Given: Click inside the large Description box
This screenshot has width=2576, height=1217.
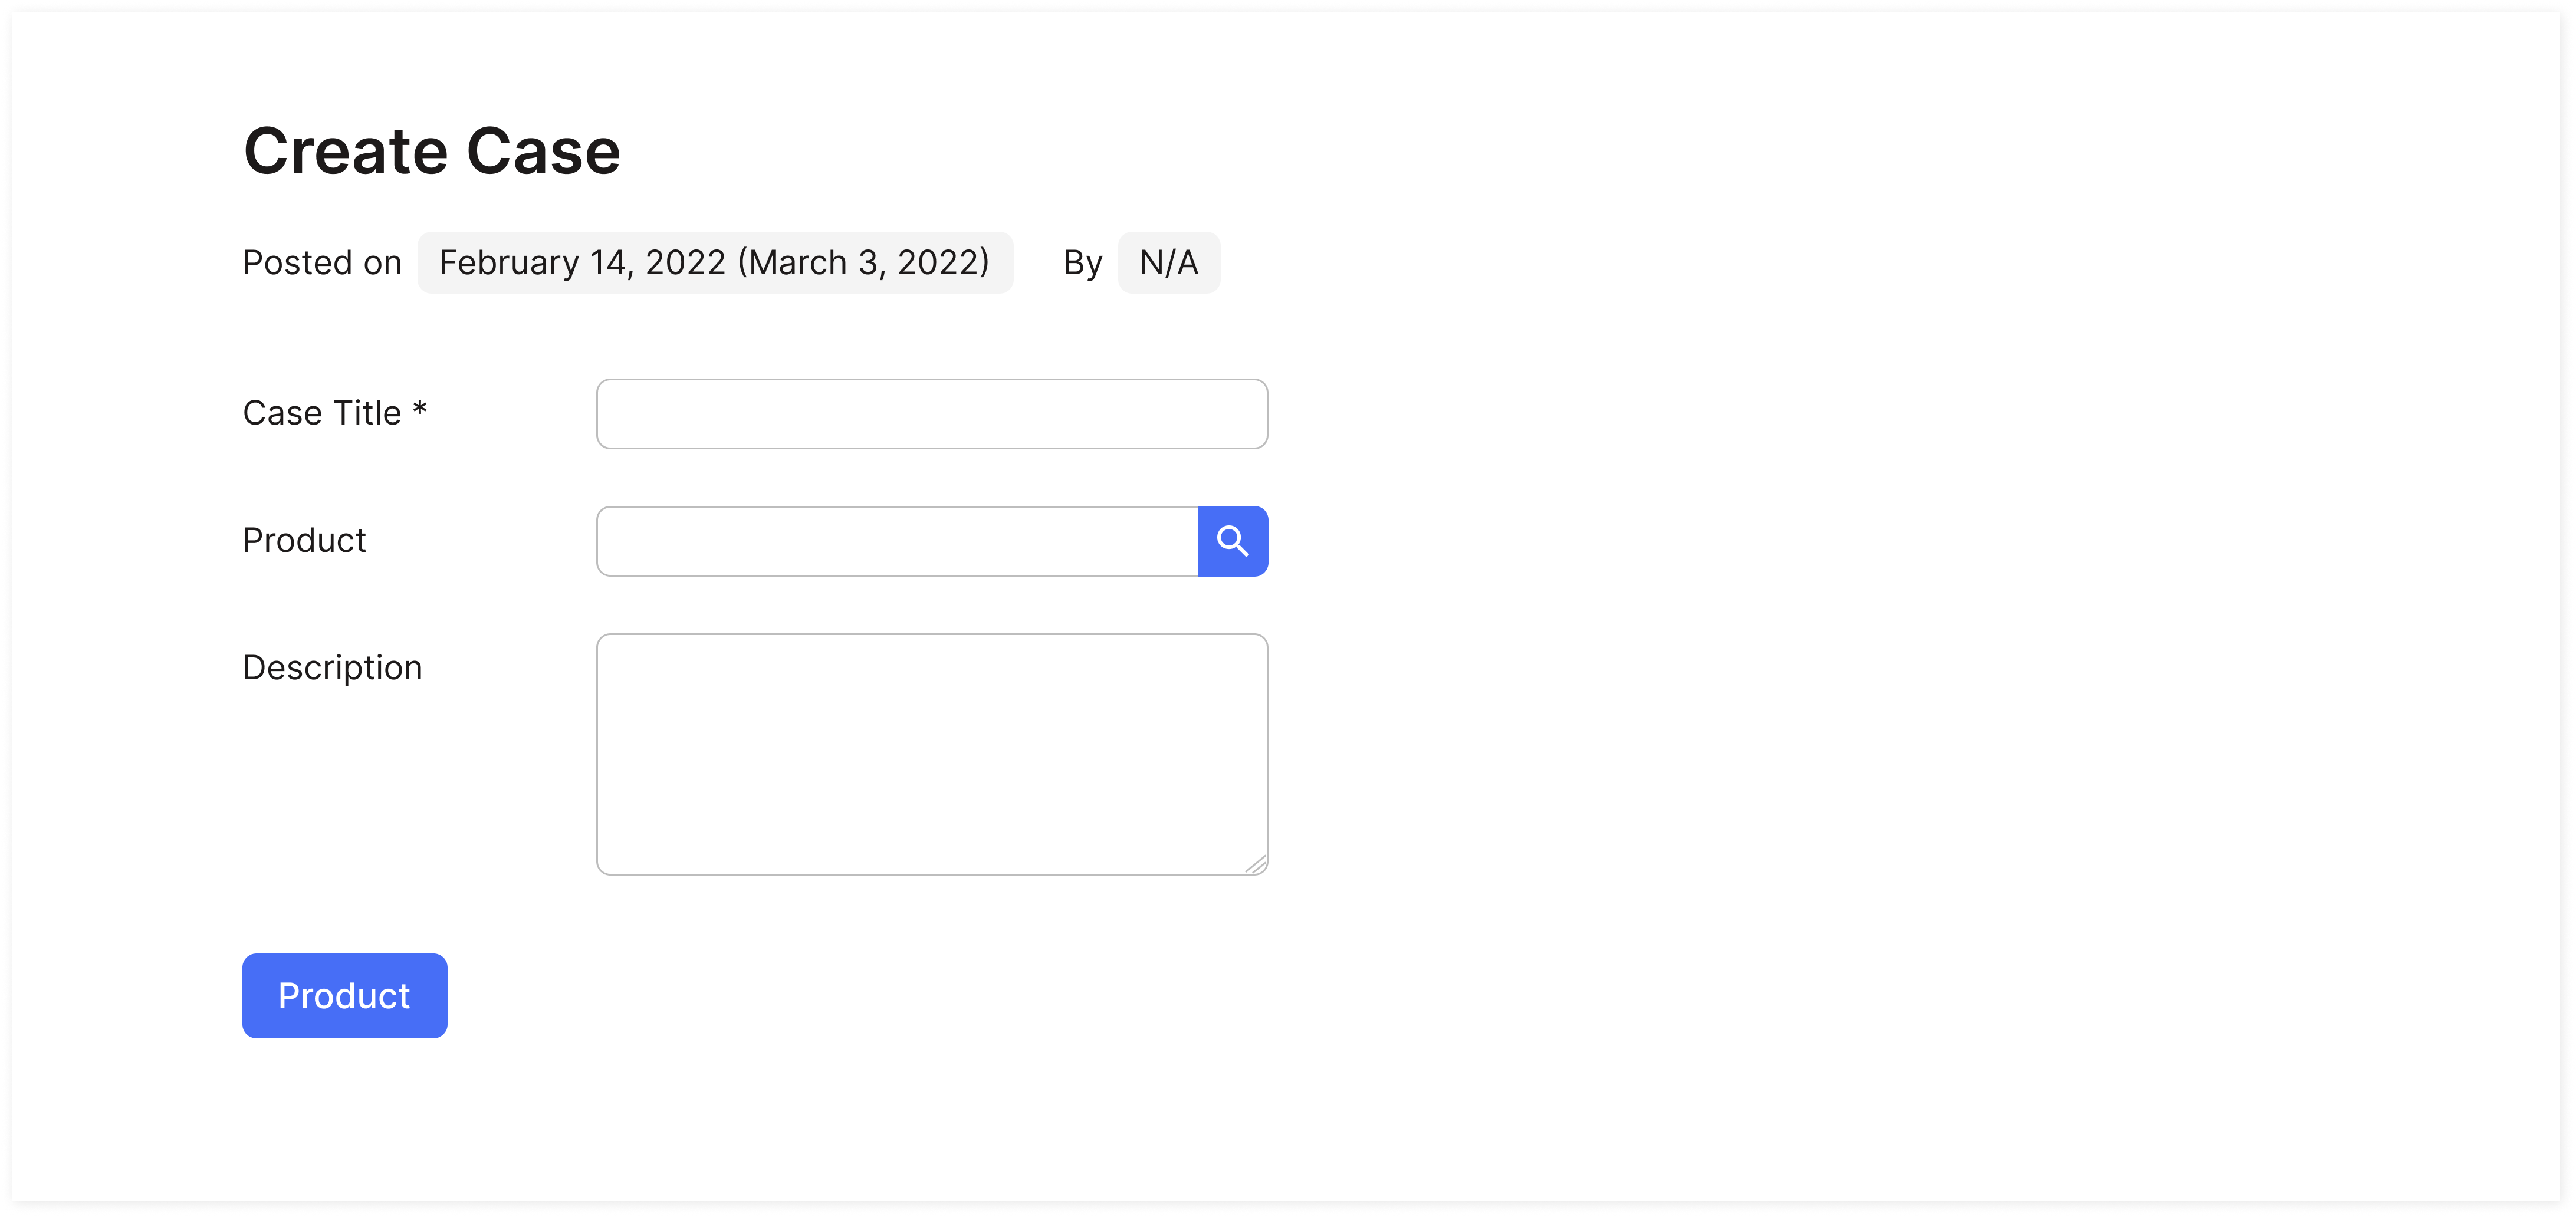Looking at the screenshot, I should pos(930,753).
